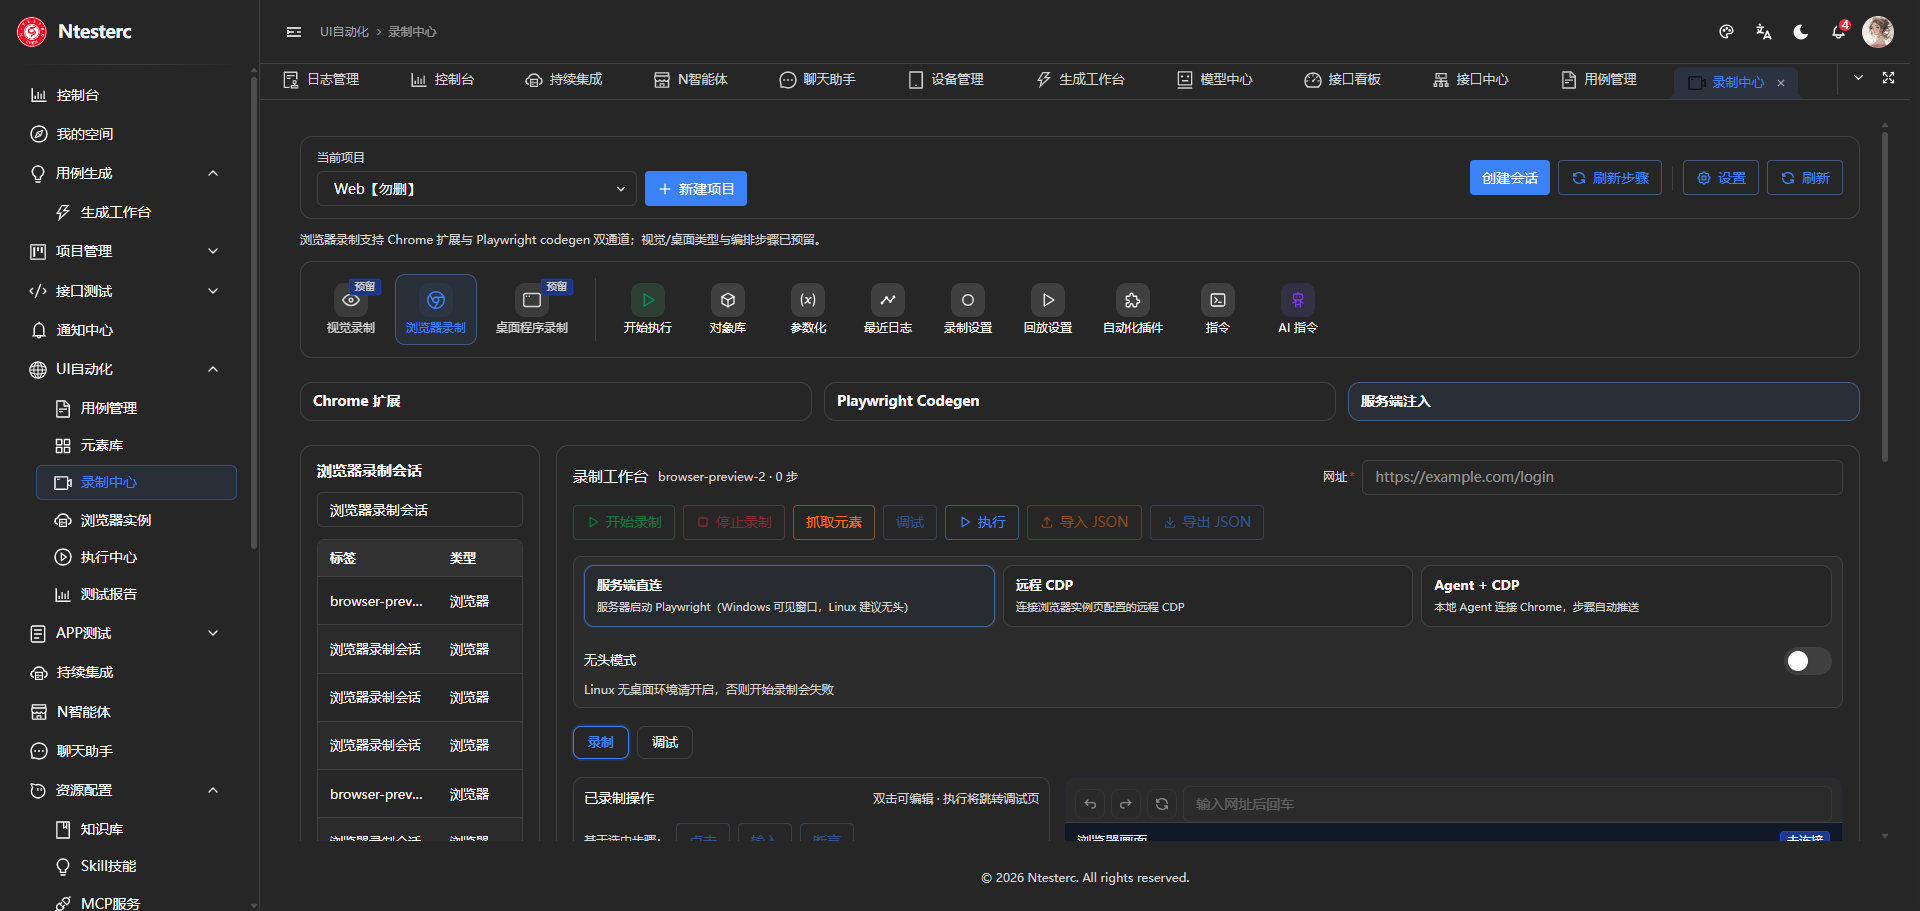Open the tab list dropdown chevron
Viewport: 1920px width, 911px height.
pos(1858,78)
